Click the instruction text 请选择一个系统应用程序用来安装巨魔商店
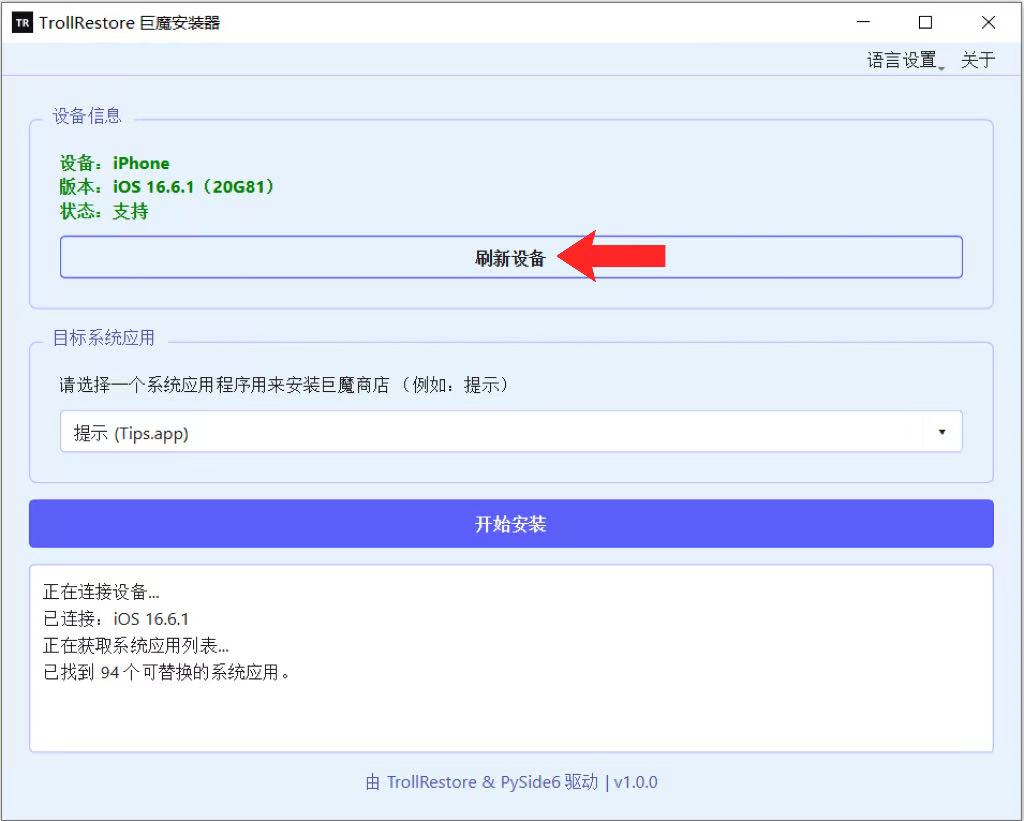Image resolution: width=1024 pixels, height=821 pixels. click(223, 385)
